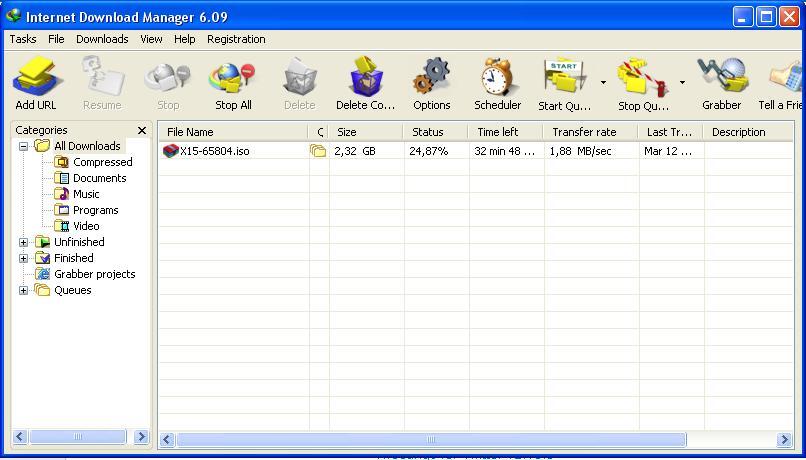Expand the Finished category tree node
The image size is (806, 460).
pos(24,258)
